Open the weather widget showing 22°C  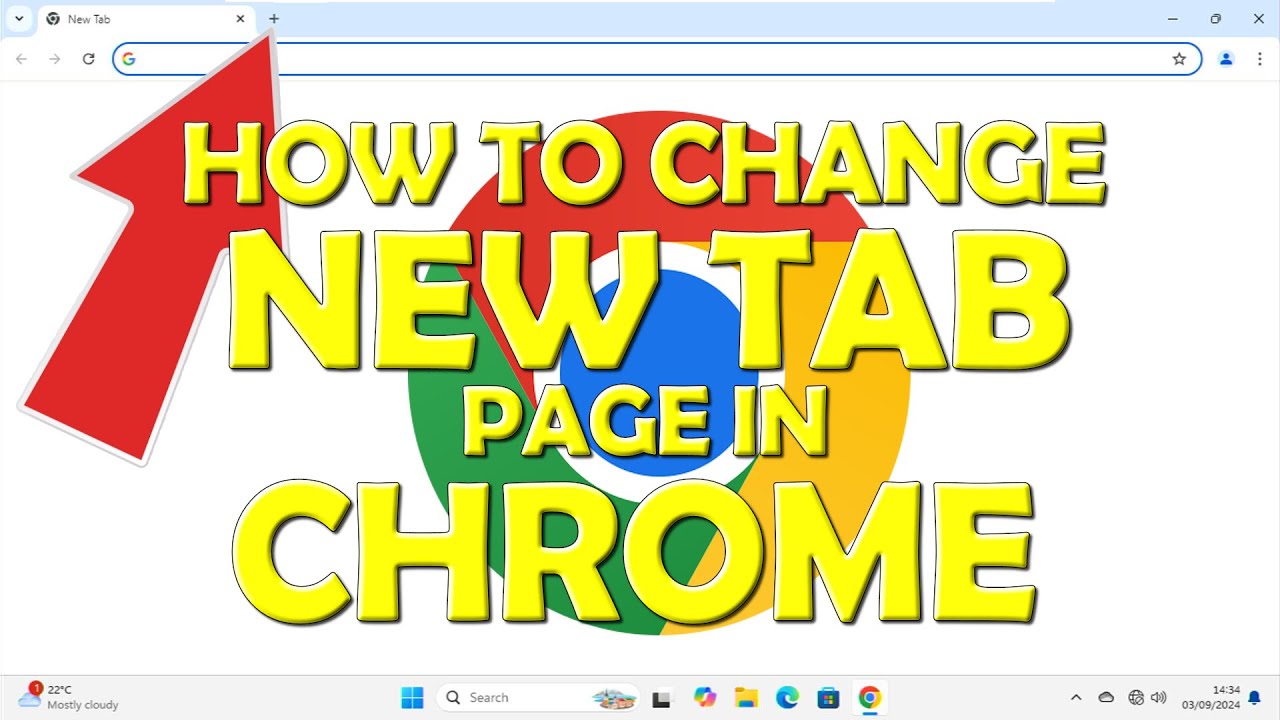pos(68,697)
